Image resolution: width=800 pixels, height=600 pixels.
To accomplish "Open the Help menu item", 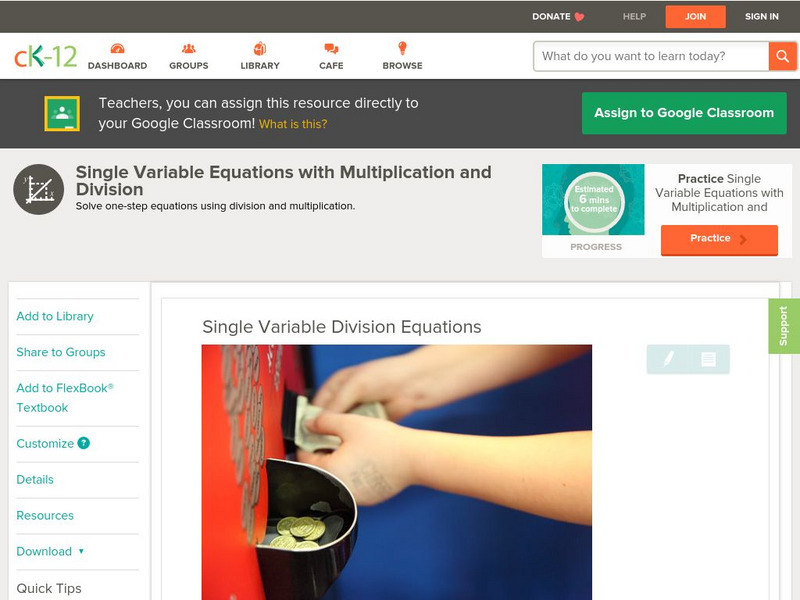I will [634, 16].
